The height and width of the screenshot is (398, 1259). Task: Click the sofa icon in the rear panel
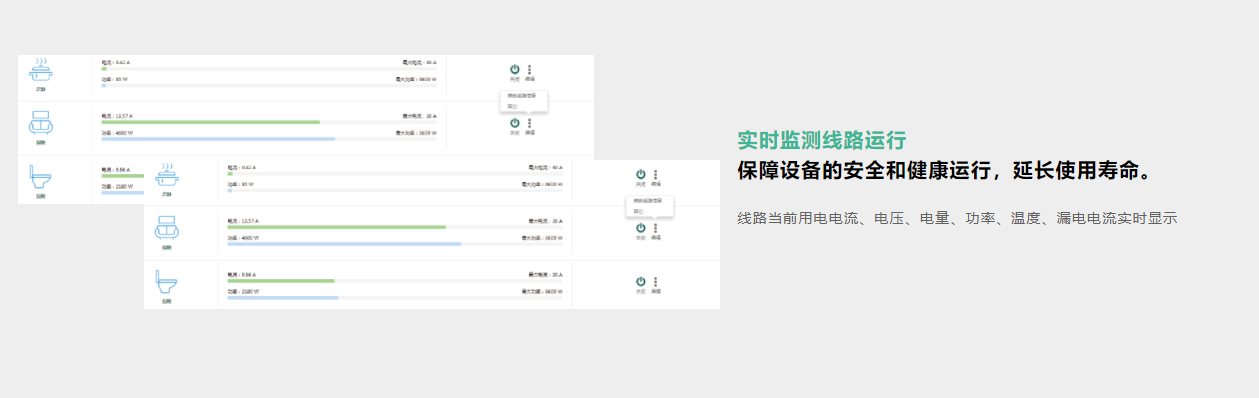(41, 124)
